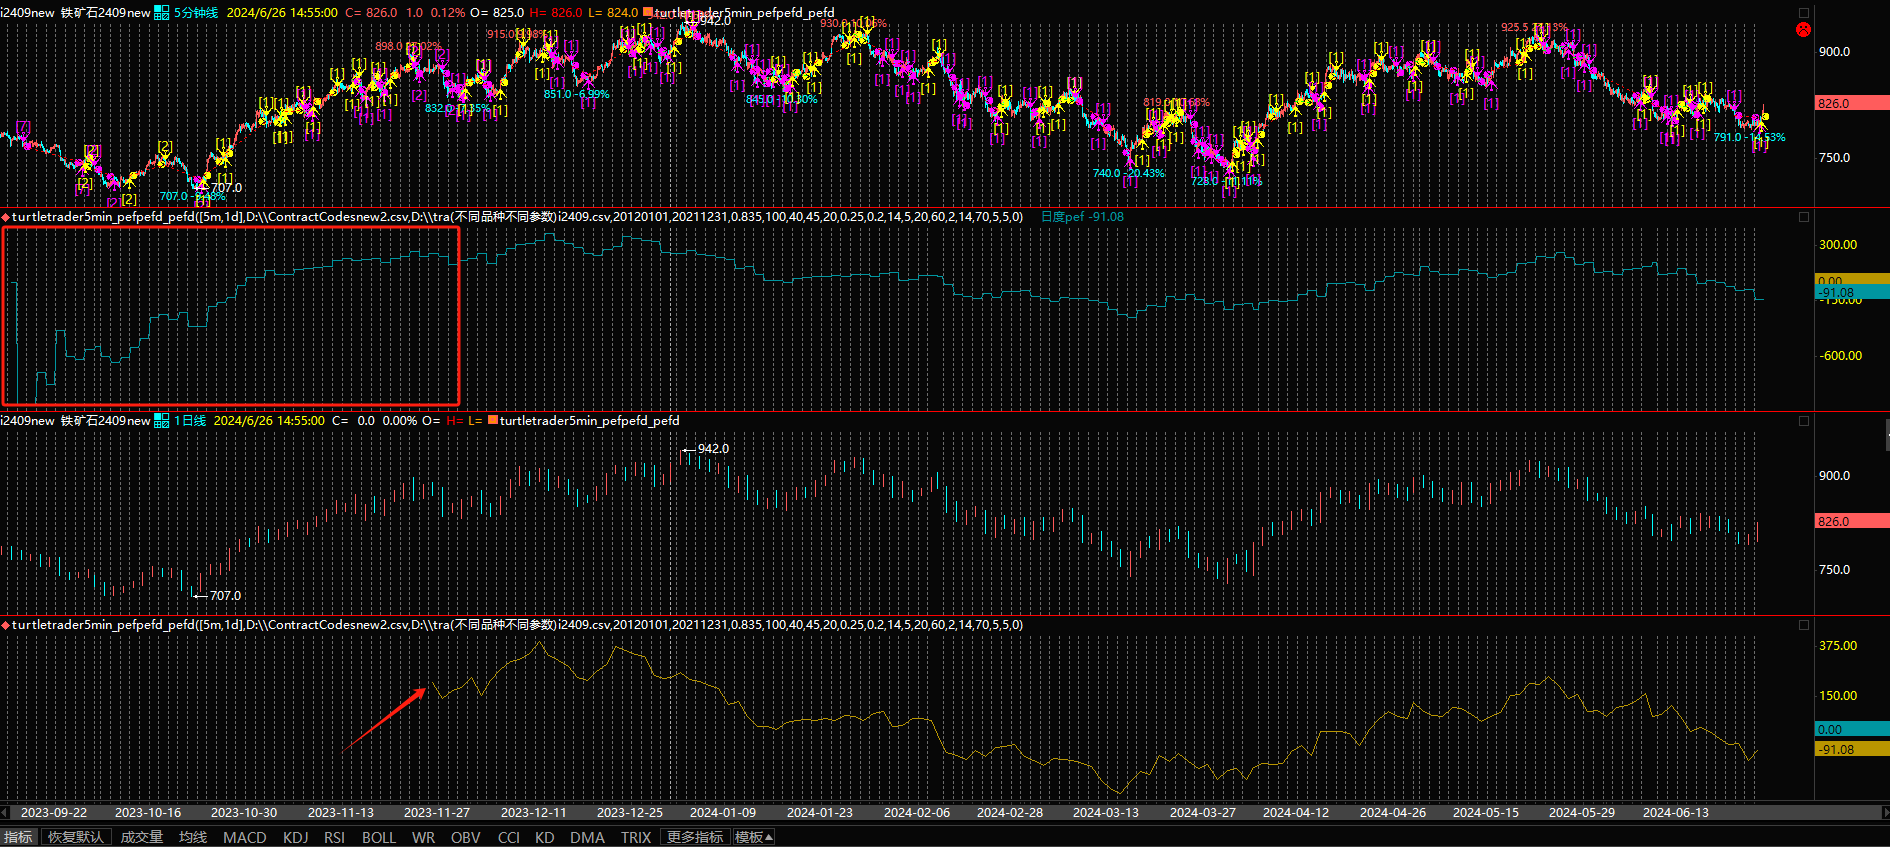The width and height of the screenshot is (1890, 847).
Task: Click the 2023-11-27 date on timeline
Action: [x=436, y=813]
